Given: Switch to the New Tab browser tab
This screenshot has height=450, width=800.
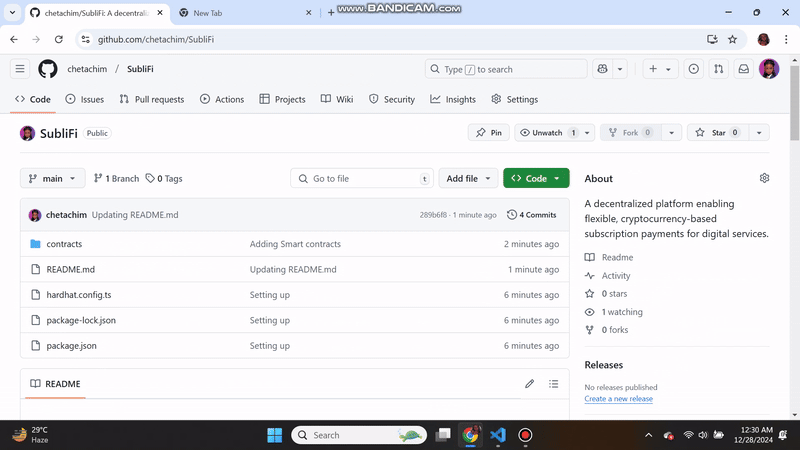Looking at the screenshot, I should (x=245, y=13).
